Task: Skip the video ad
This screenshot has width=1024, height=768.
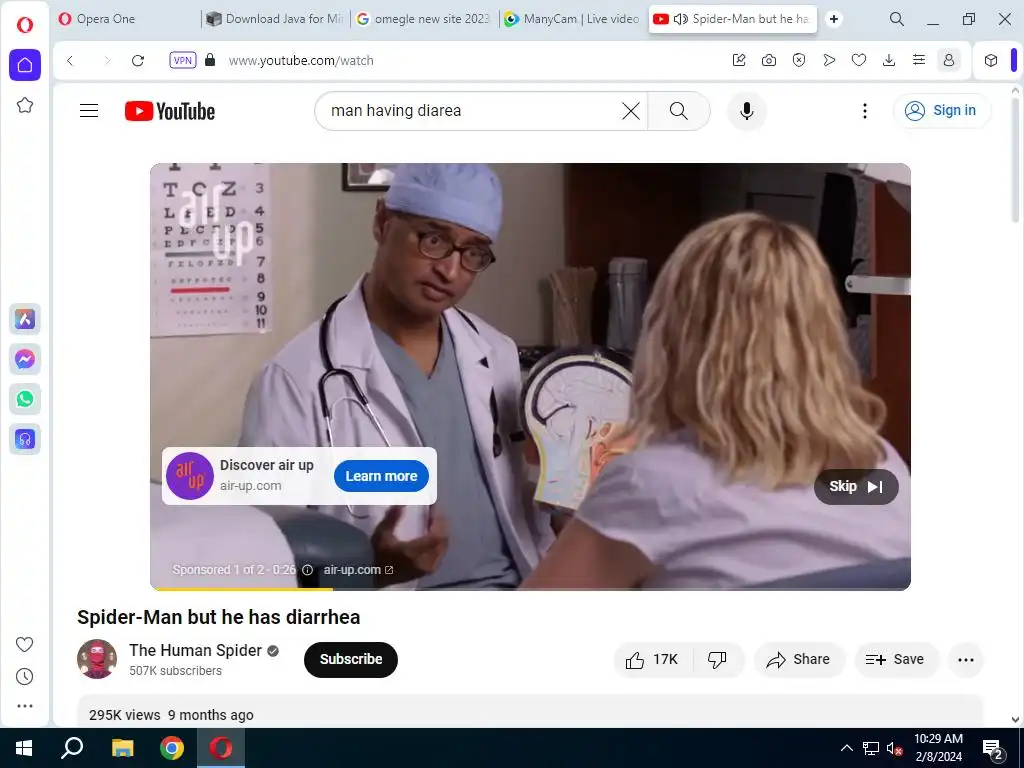Action: click(x=856, y=487)
